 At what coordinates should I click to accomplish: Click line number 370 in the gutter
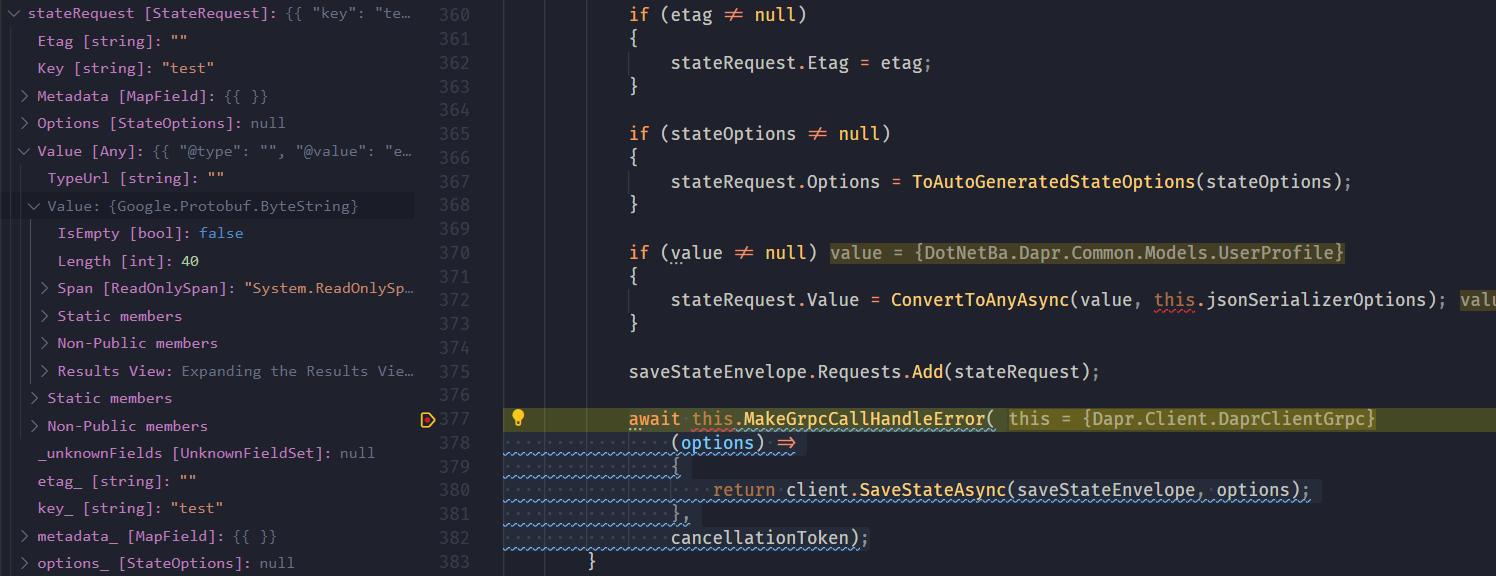point(454,253)
